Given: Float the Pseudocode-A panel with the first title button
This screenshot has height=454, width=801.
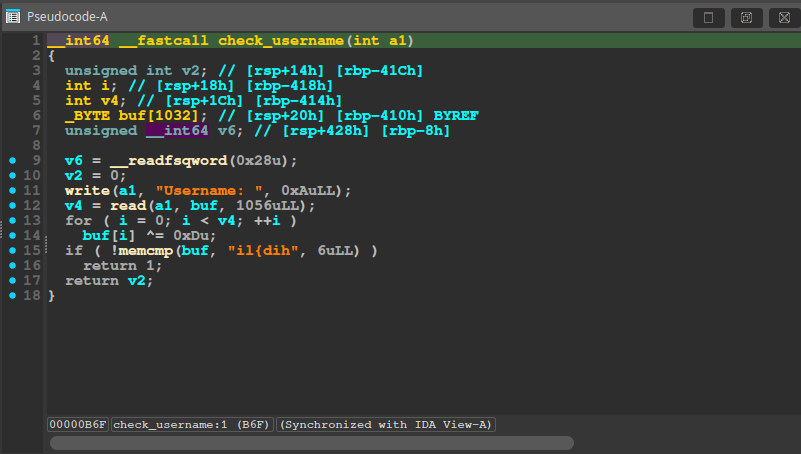Looking at the screenshot, I should tap(708, 16).
